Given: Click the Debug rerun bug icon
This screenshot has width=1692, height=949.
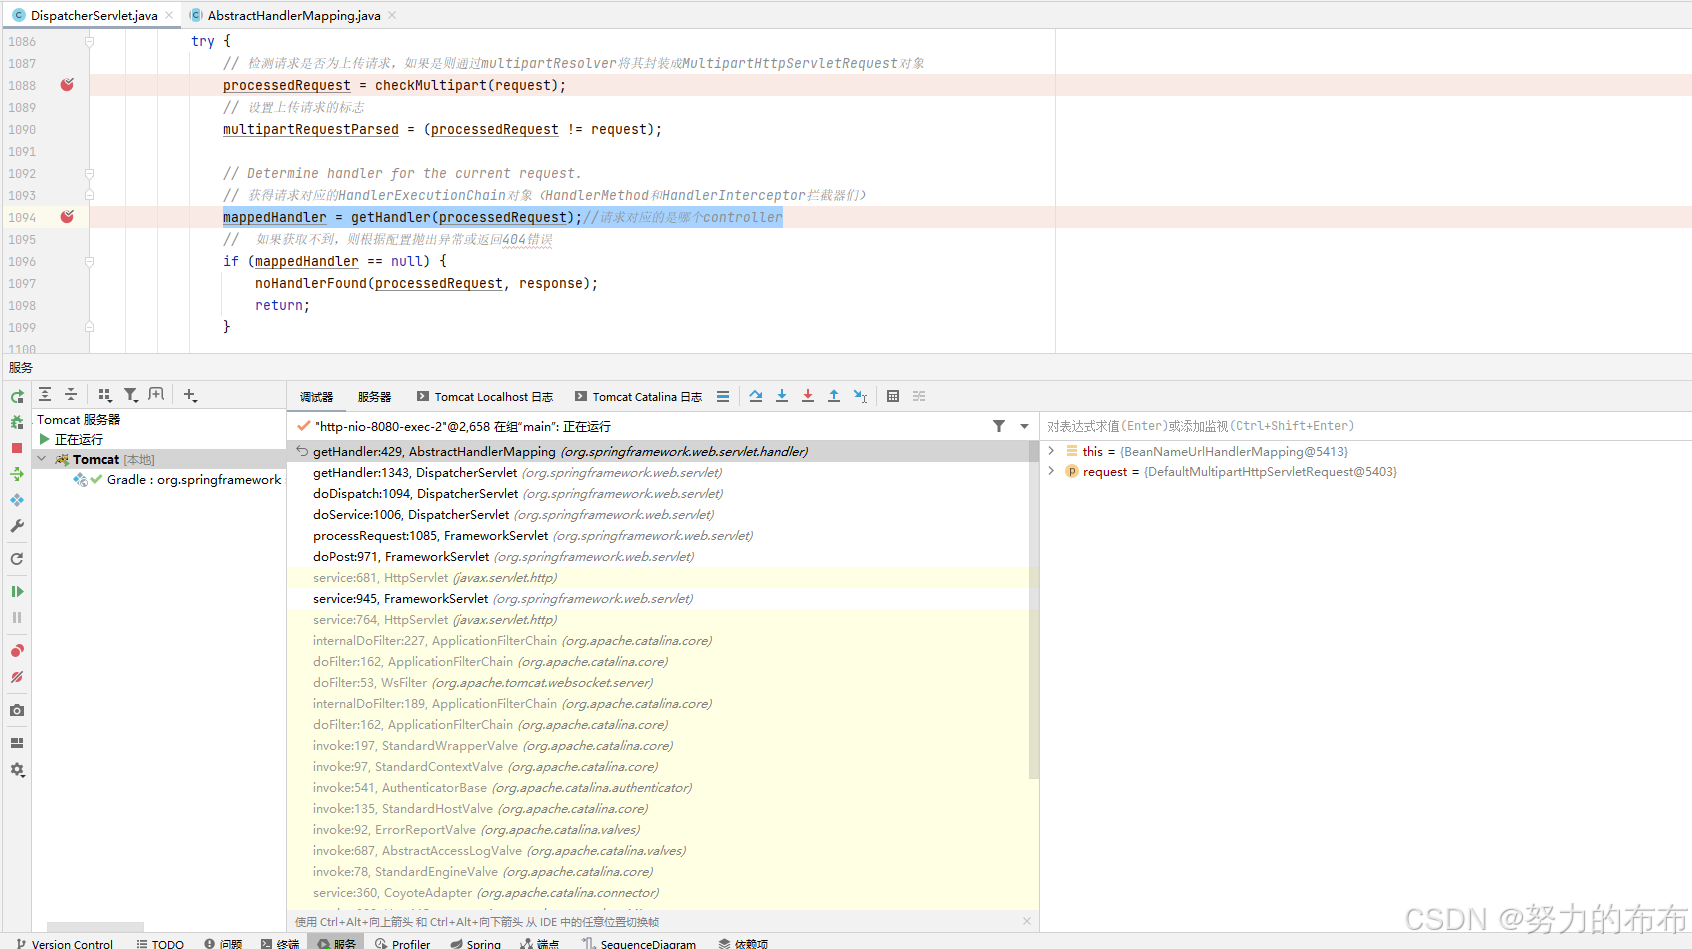Looking at the screenshot, I should click(x=17, y=422).
